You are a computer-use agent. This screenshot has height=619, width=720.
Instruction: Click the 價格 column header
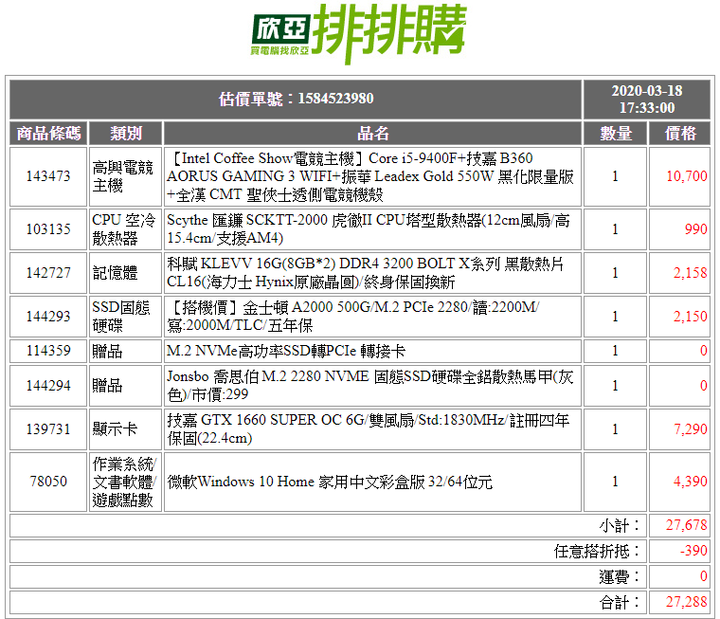[680, 134]
